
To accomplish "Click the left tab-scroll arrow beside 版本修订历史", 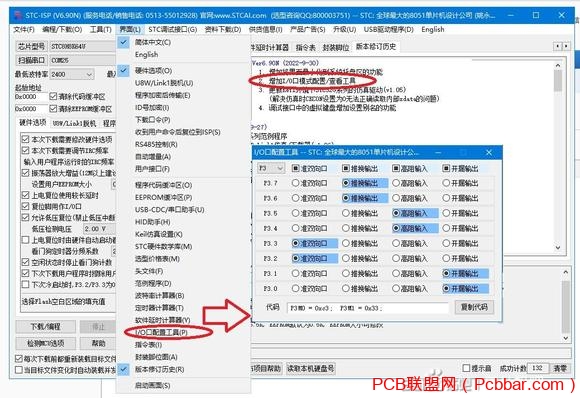I will (x=557, y=46).
